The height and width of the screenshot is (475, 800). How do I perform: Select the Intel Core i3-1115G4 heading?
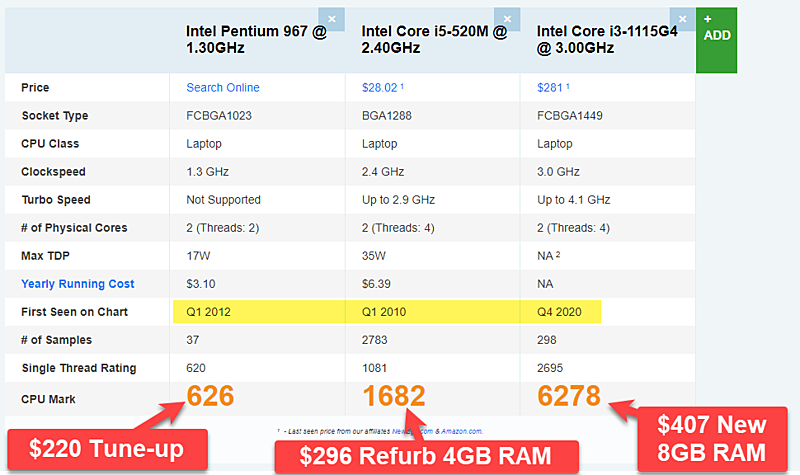point(607,39)
